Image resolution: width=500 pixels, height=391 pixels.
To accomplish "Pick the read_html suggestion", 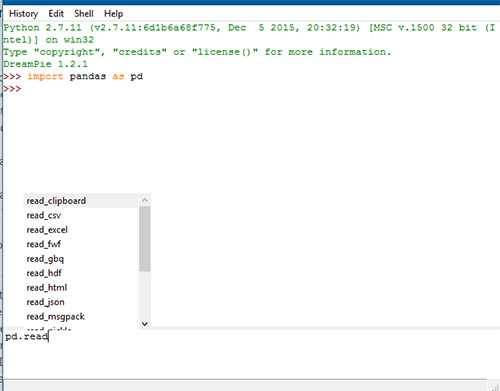I will click(82, 287).
